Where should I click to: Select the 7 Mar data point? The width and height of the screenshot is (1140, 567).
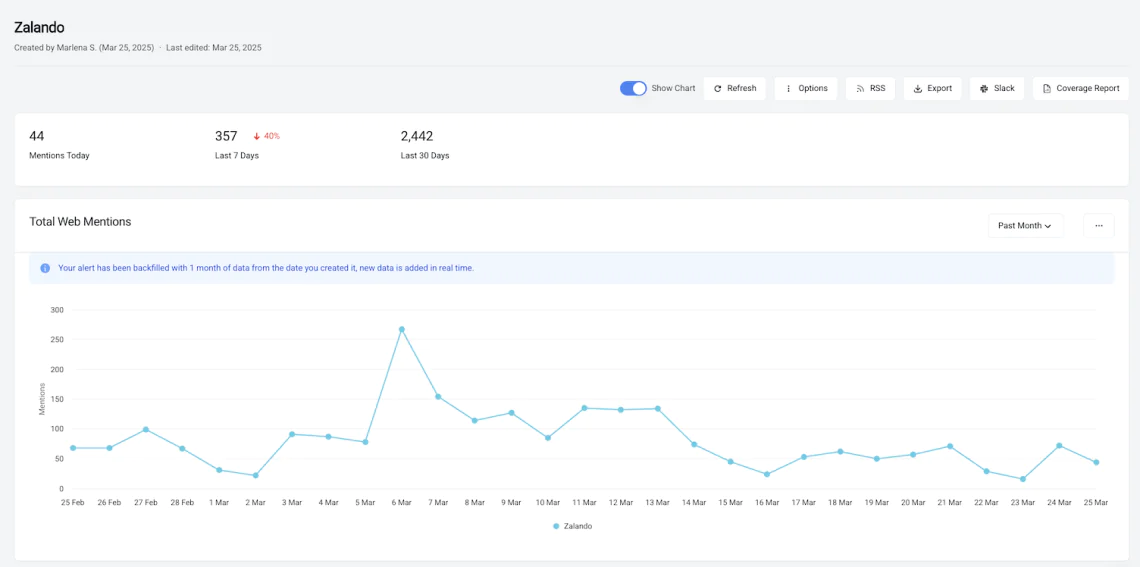pyautogui.click(x=438, y=397)
